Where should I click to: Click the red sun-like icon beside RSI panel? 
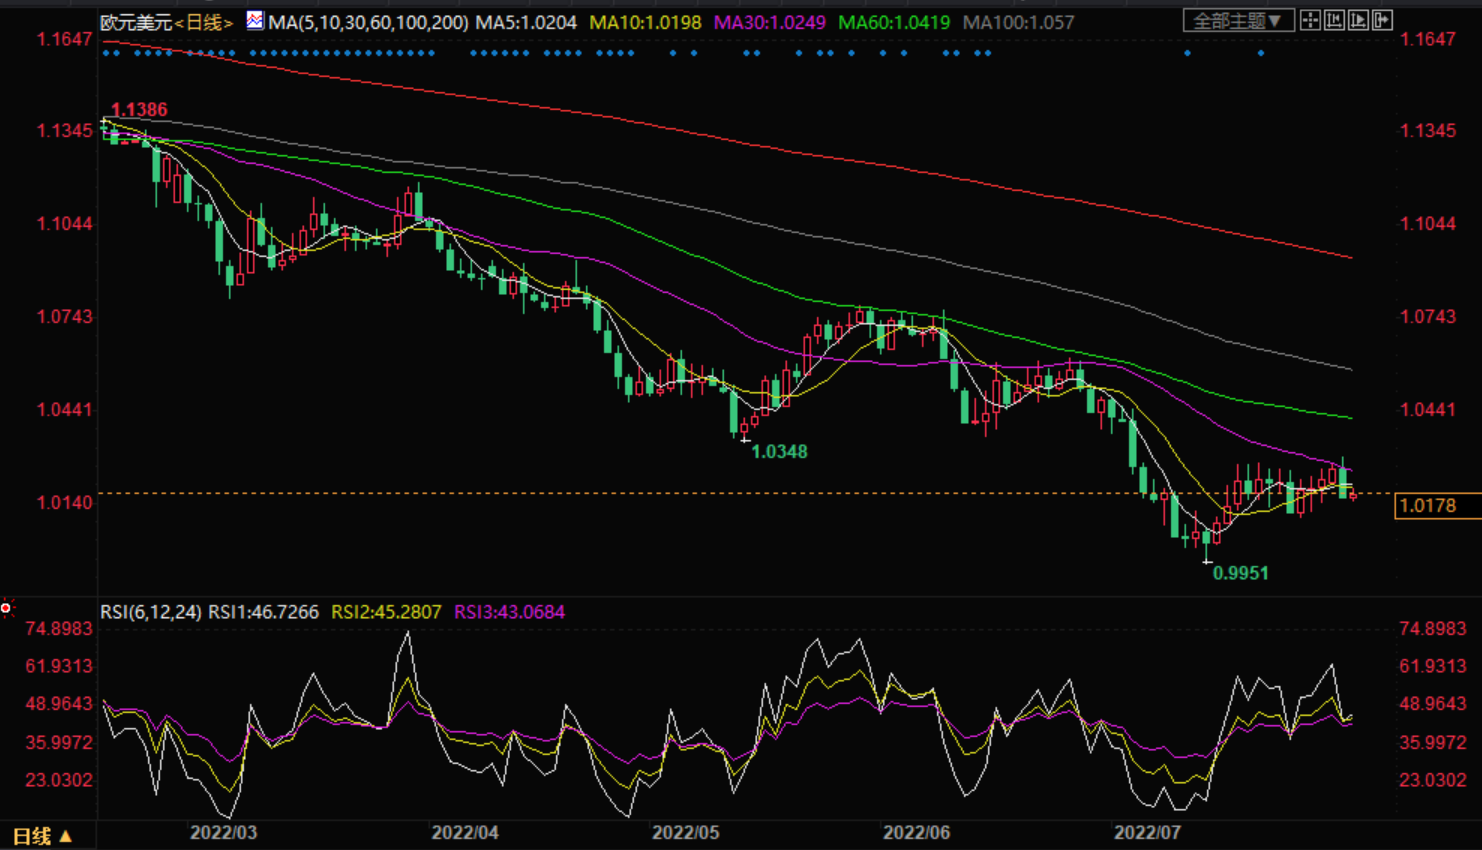click(7, 608)
